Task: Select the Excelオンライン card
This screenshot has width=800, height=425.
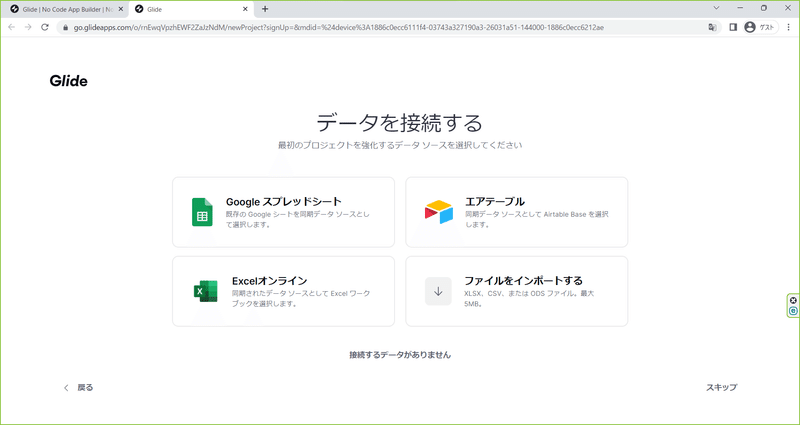Action: [x=284, y=291]
